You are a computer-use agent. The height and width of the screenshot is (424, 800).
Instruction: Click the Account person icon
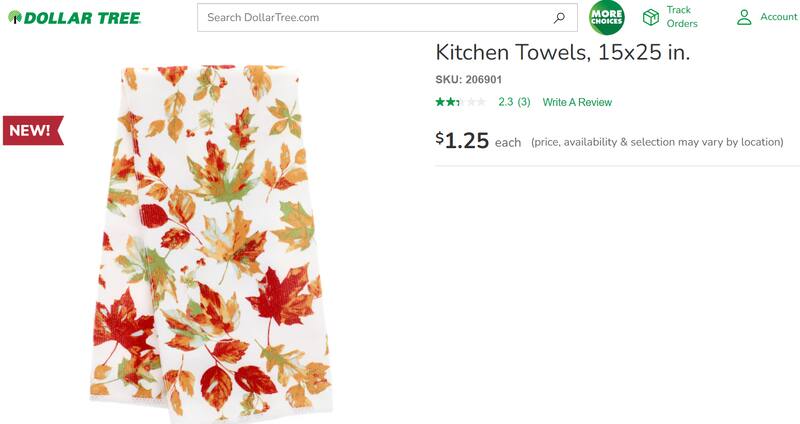point(744,17)
